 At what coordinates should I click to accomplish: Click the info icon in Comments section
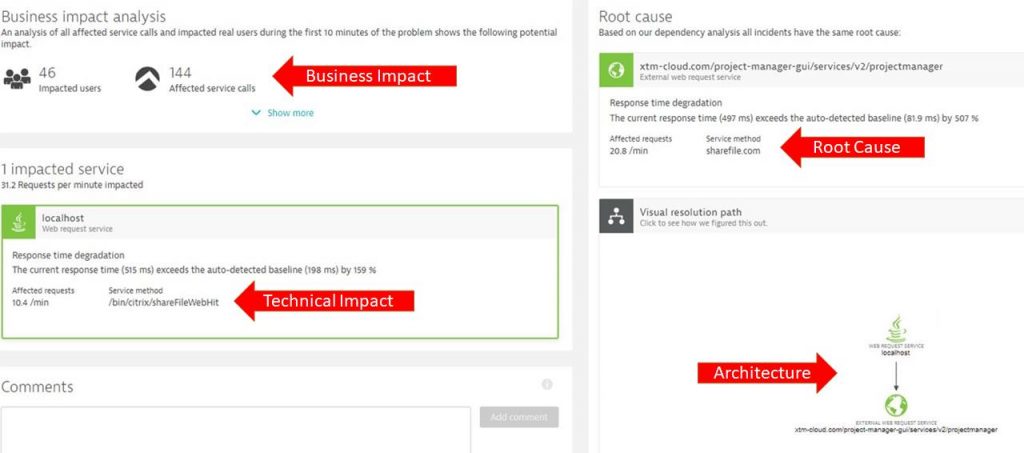[547, 384]
